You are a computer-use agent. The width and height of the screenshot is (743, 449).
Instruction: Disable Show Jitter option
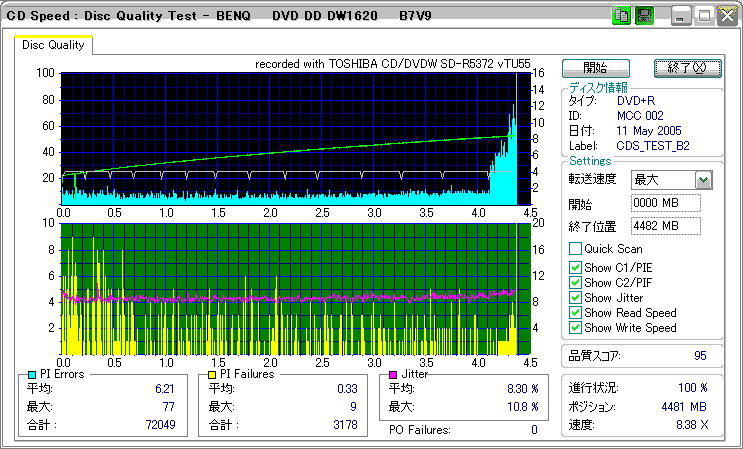pos(575,297)
